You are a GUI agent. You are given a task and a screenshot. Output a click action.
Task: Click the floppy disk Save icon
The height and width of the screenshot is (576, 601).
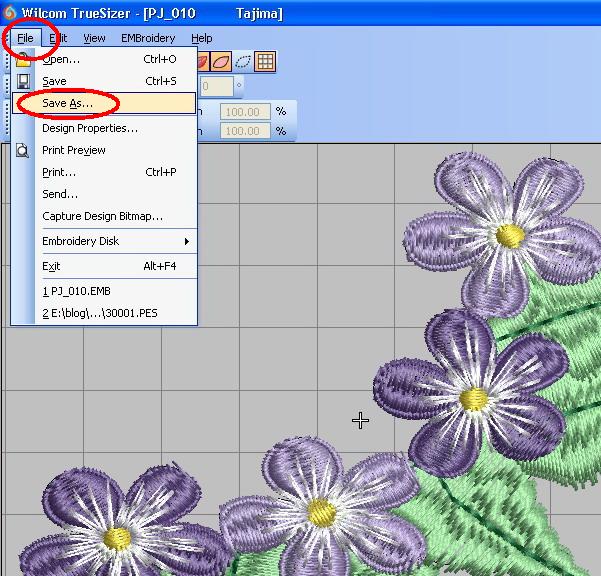coord(23,81)
